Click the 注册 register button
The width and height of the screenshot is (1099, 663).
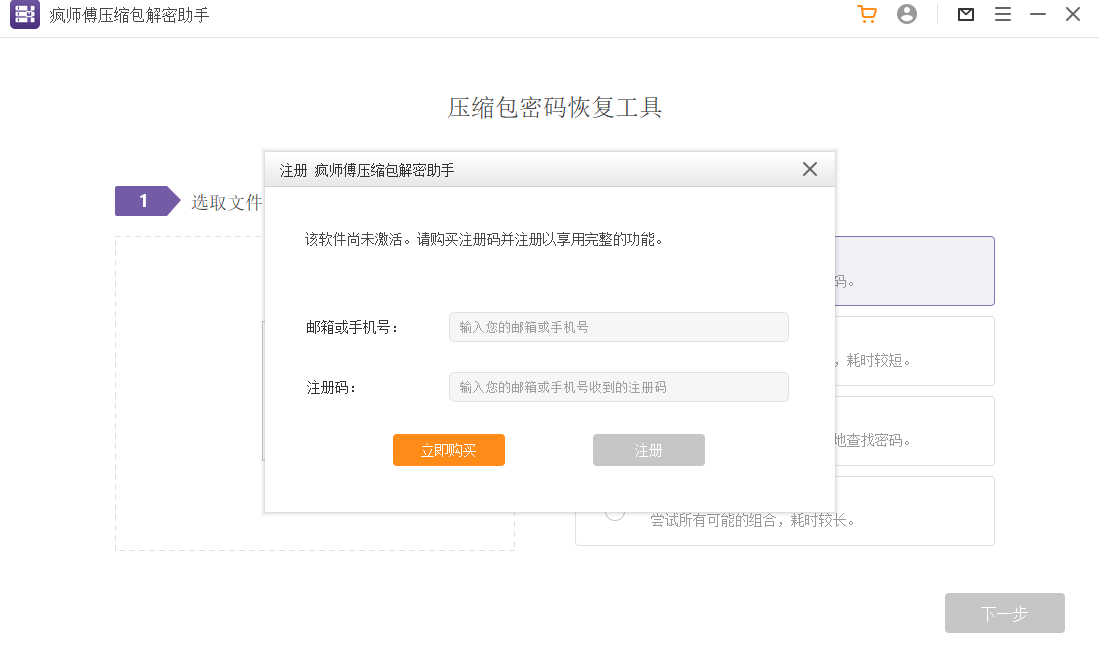648,450
